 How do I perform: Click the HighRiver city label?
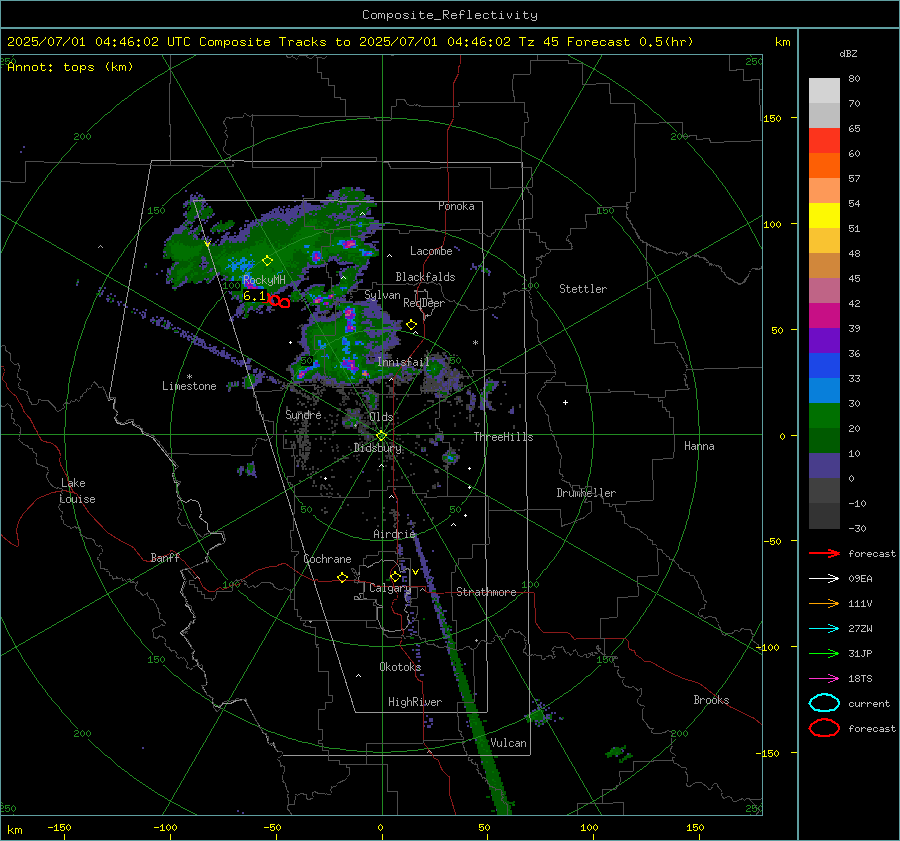(x=415, y=702)
